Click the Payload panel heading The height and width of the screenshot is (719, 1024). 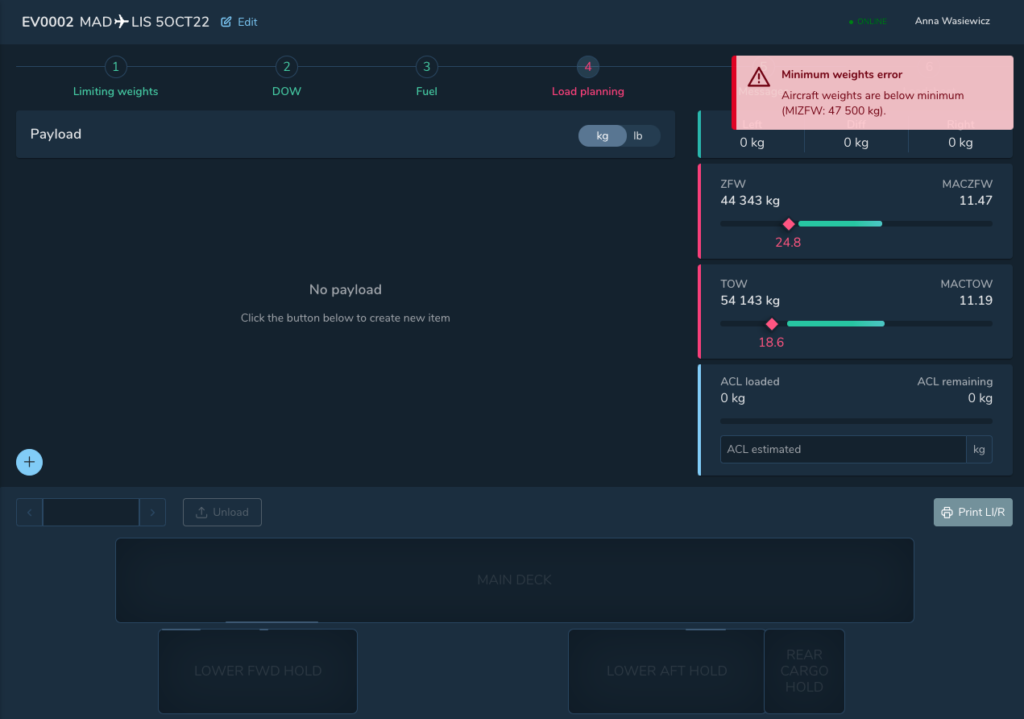[x=56, y=134]
